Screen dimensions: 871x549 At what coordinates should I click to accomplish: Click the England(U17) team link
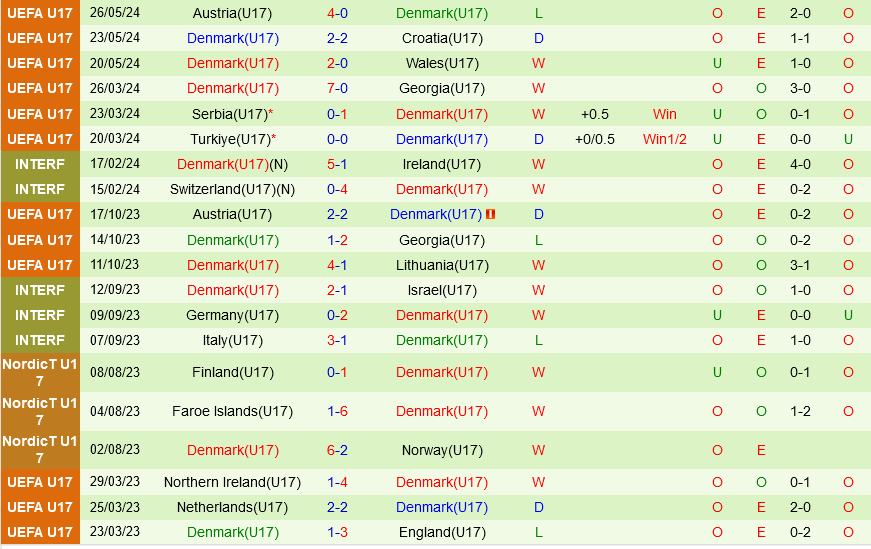click(442, 532)
